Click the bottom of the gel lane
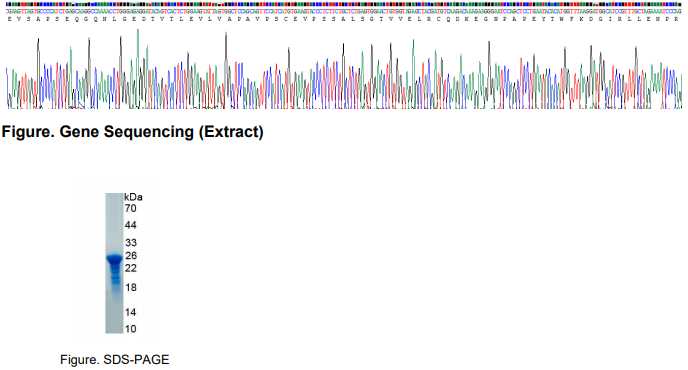 (115, 330)
